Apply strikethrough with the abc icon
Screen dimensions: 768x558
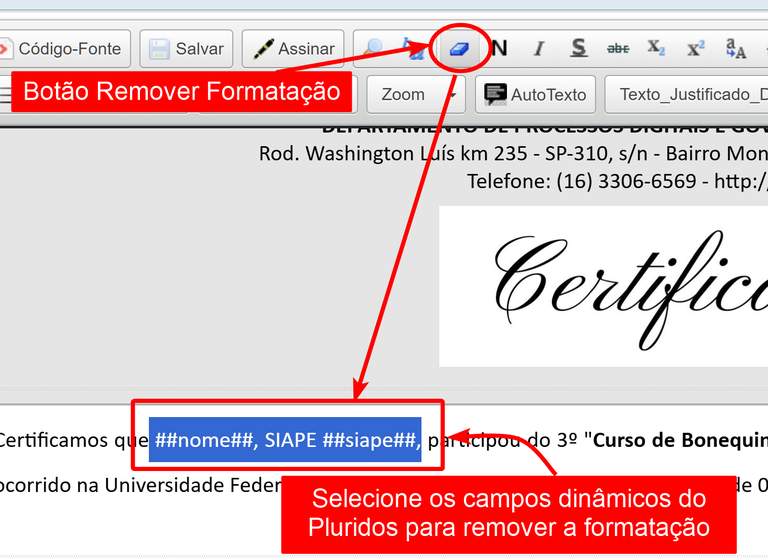click(x=618, y=48)
